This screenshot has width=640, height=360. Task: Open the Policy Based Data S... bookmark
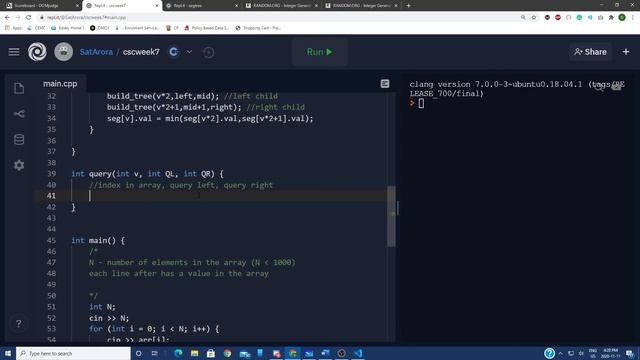click(x=207, y=28)
